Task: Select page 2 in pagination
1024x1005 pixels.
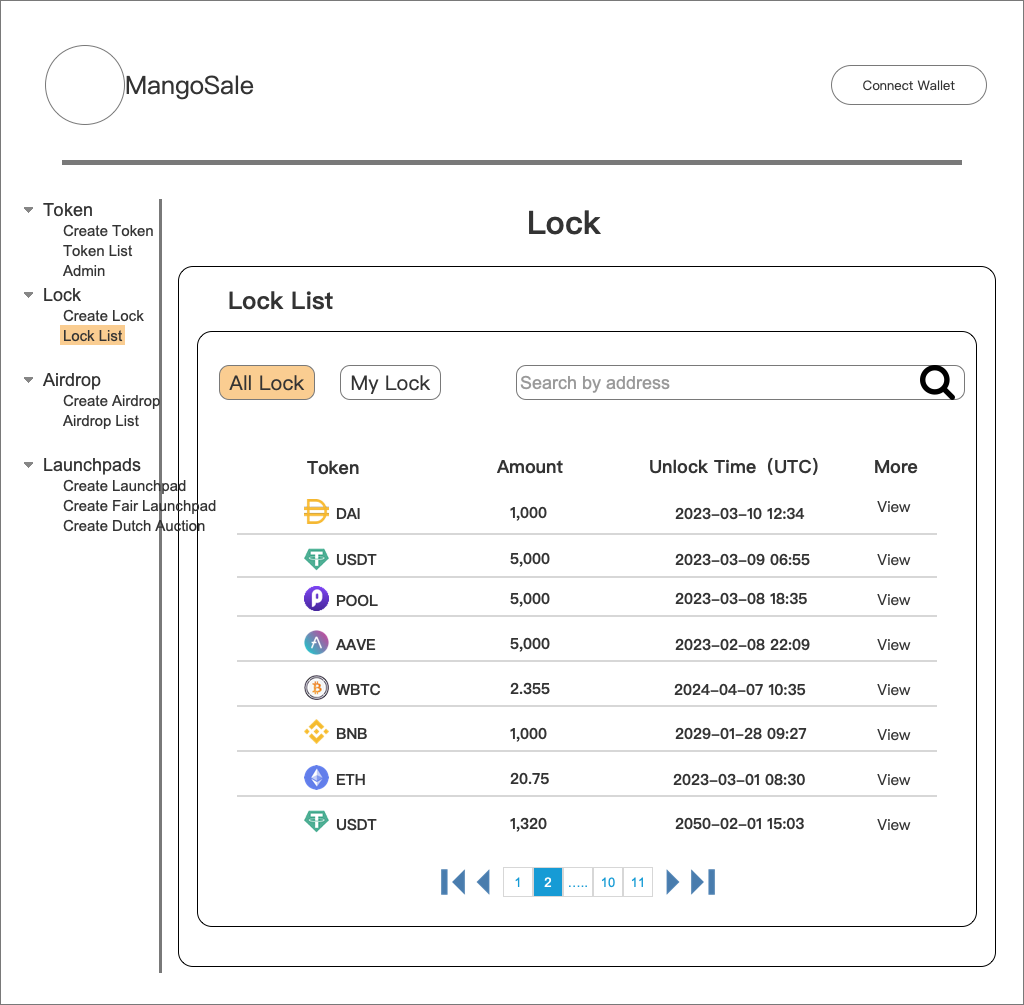Action: click(x=548, y=882)
